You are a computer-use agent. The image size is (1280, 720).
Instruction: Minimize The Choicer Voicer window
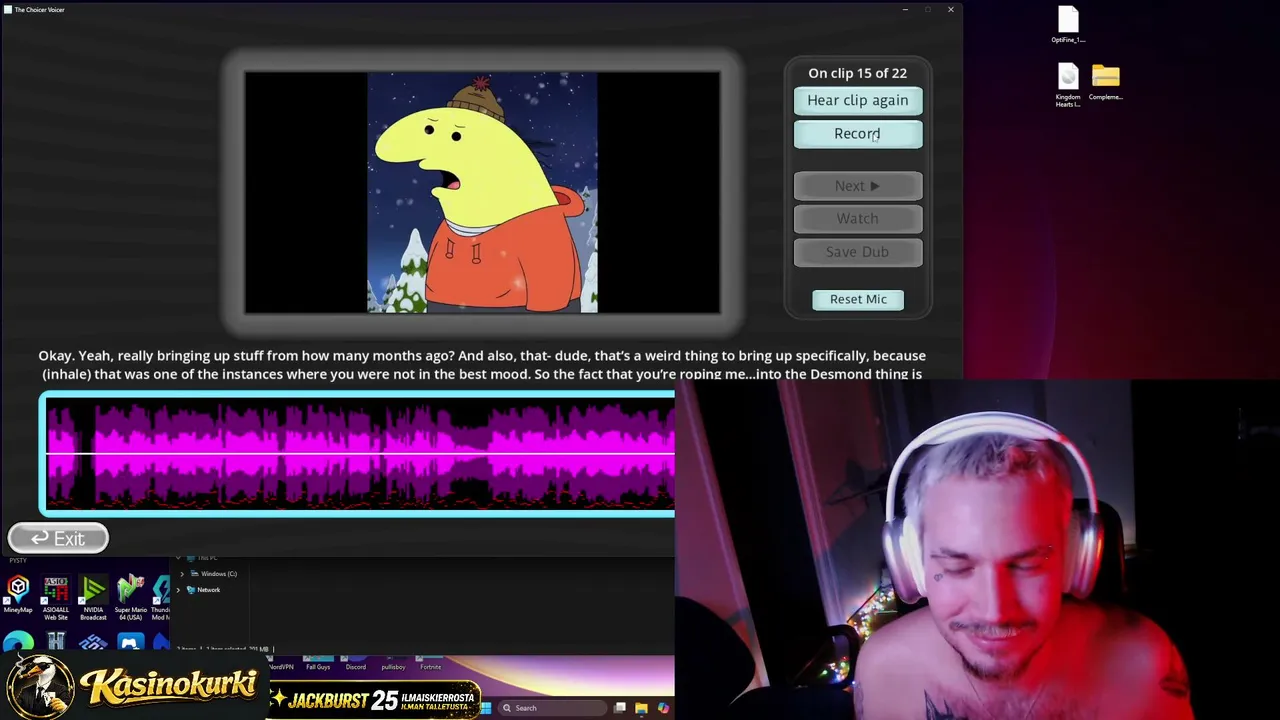pyautogui.click(x=905, y=9)
